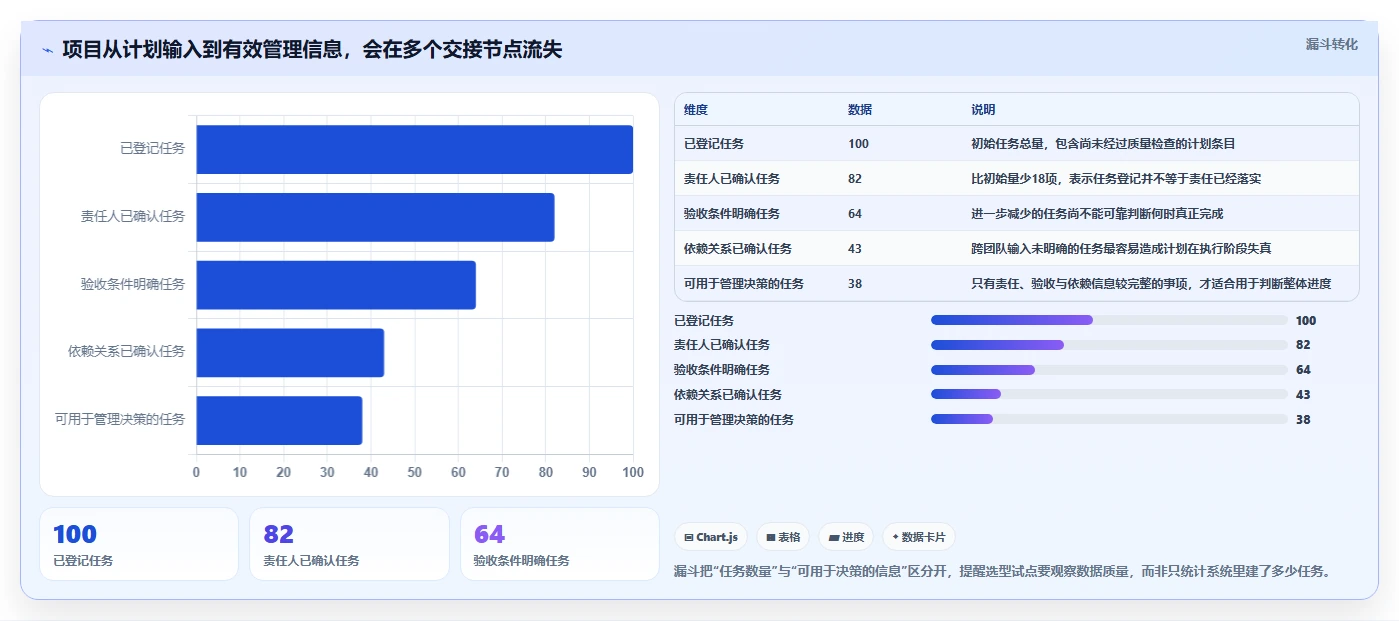Click the 验收条件明确任务 label on the chart axis
This screenshot has height=621, width=1399.
tap(133, 285)
